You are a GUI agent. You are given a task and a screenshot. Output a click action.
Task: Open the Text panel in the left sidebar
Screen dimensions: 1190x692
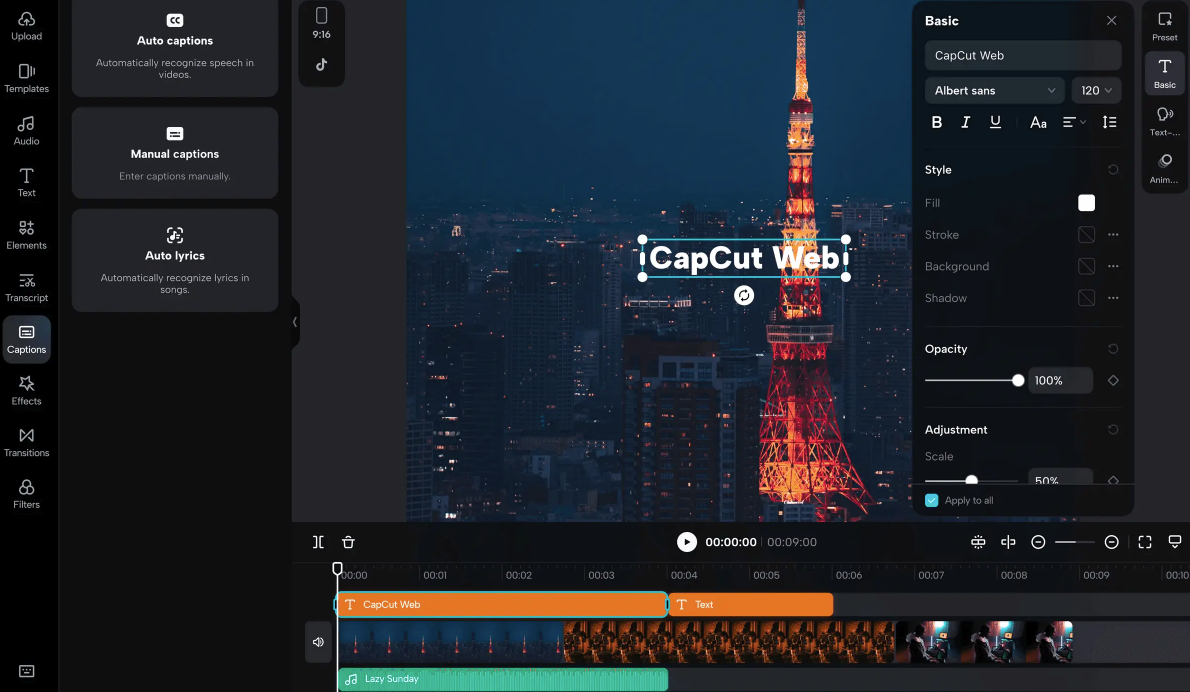point(26,181)
